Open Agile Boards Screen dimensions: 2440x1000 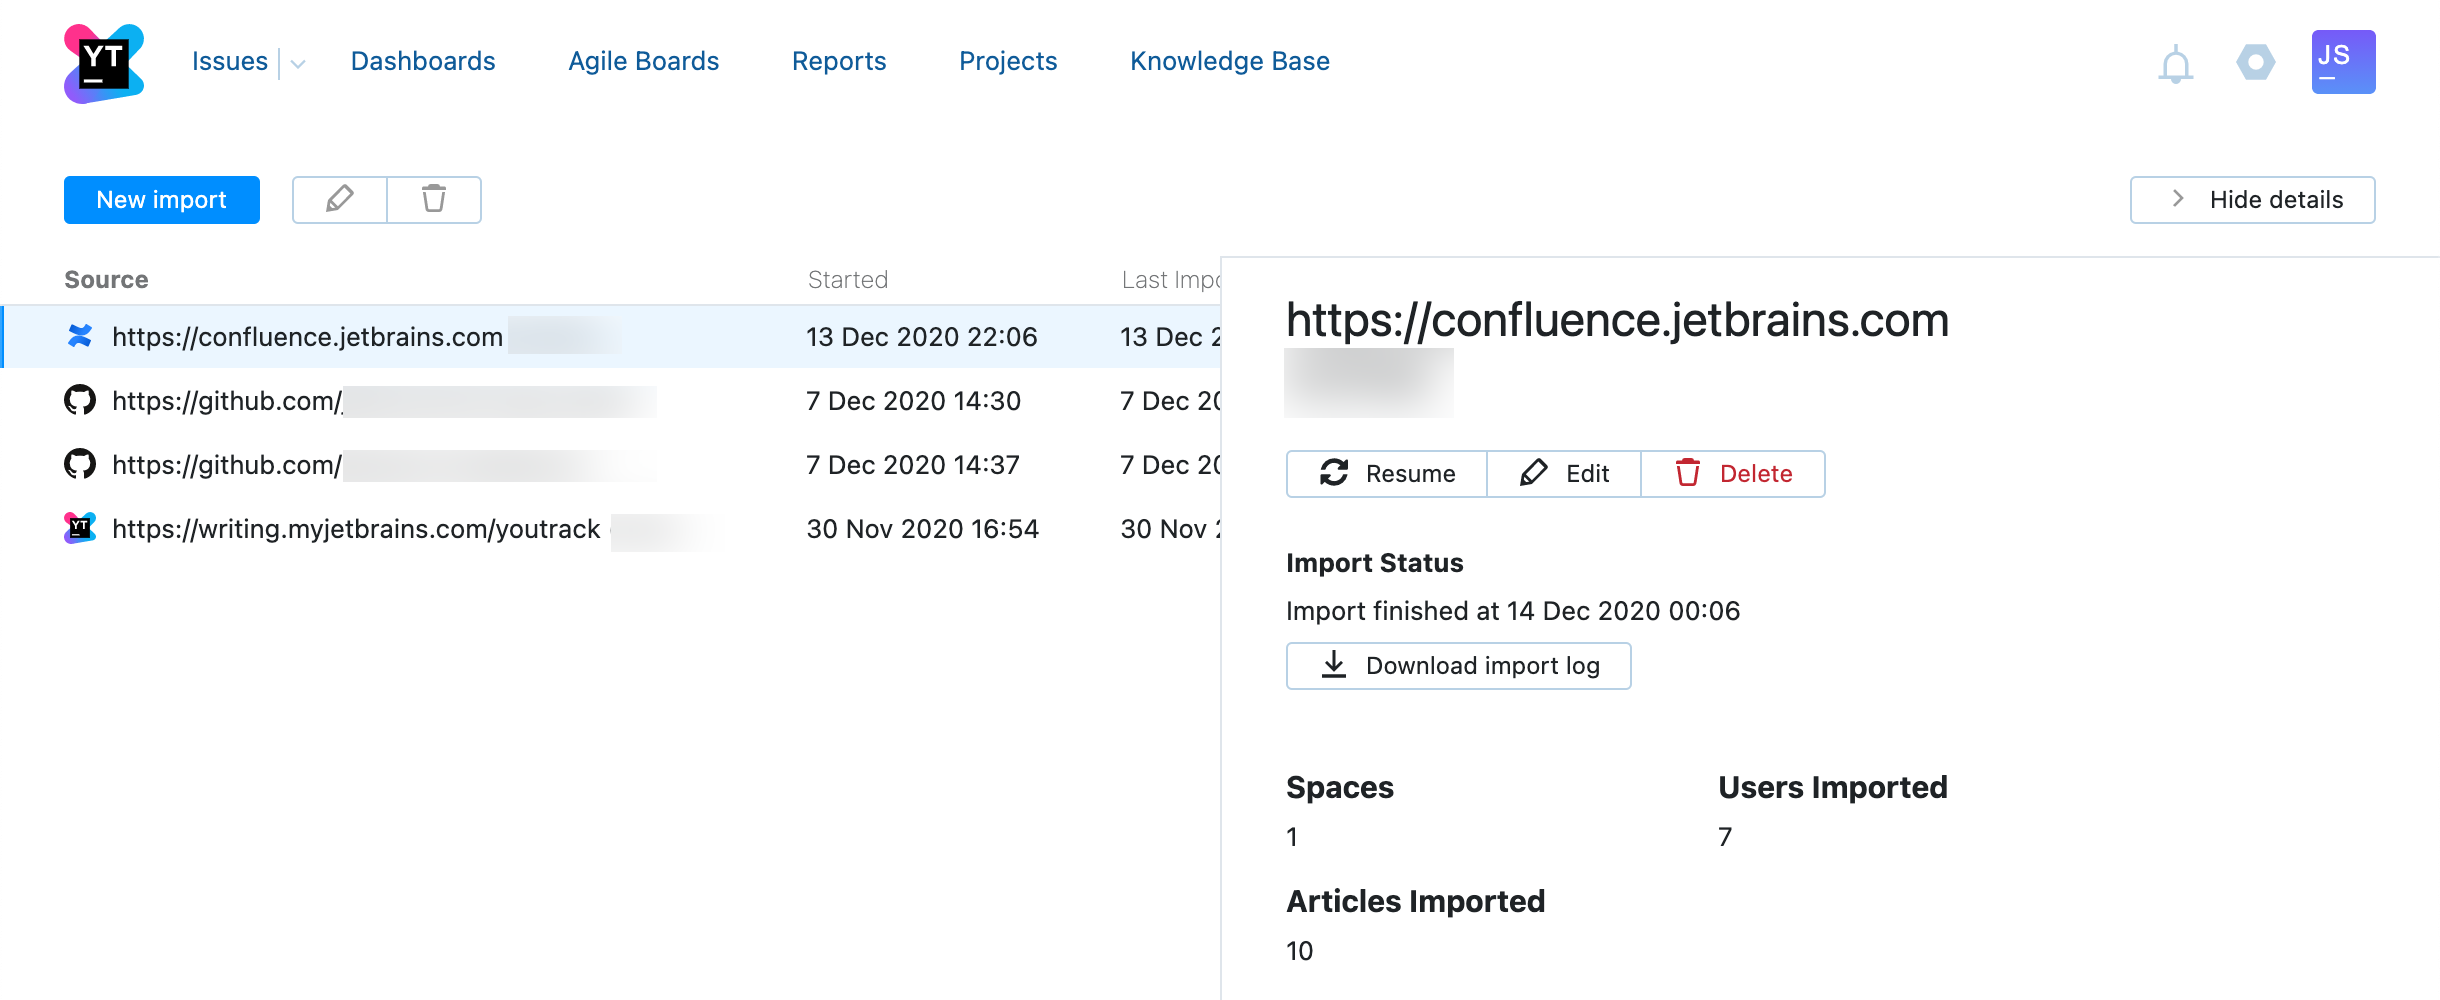tap(644, 61)
